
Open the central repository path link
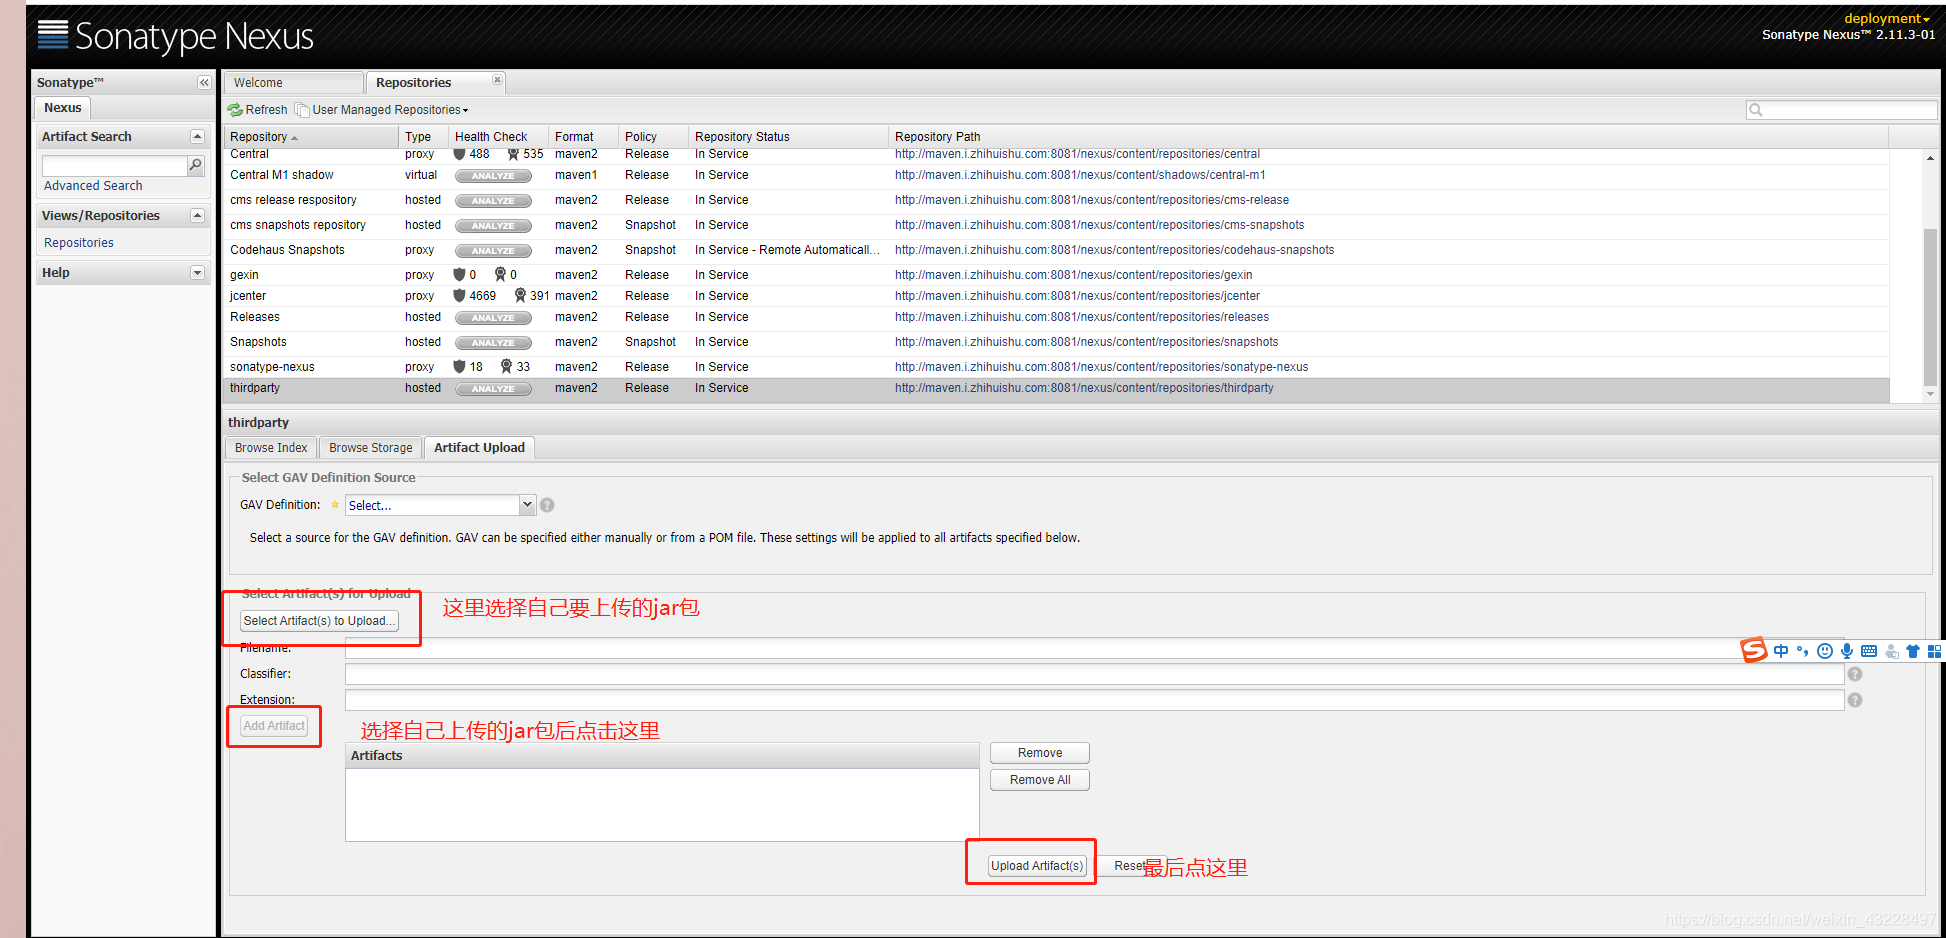(1077, 154)
